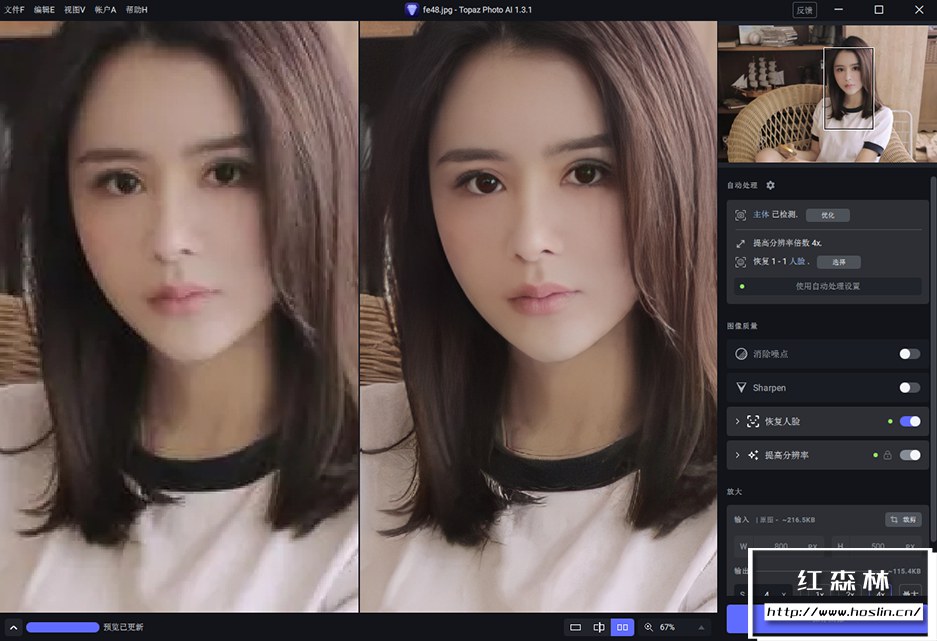937x641 pixels.
Task: Click the 提高分辨率 sparkle icon
Action: (753, 455)
